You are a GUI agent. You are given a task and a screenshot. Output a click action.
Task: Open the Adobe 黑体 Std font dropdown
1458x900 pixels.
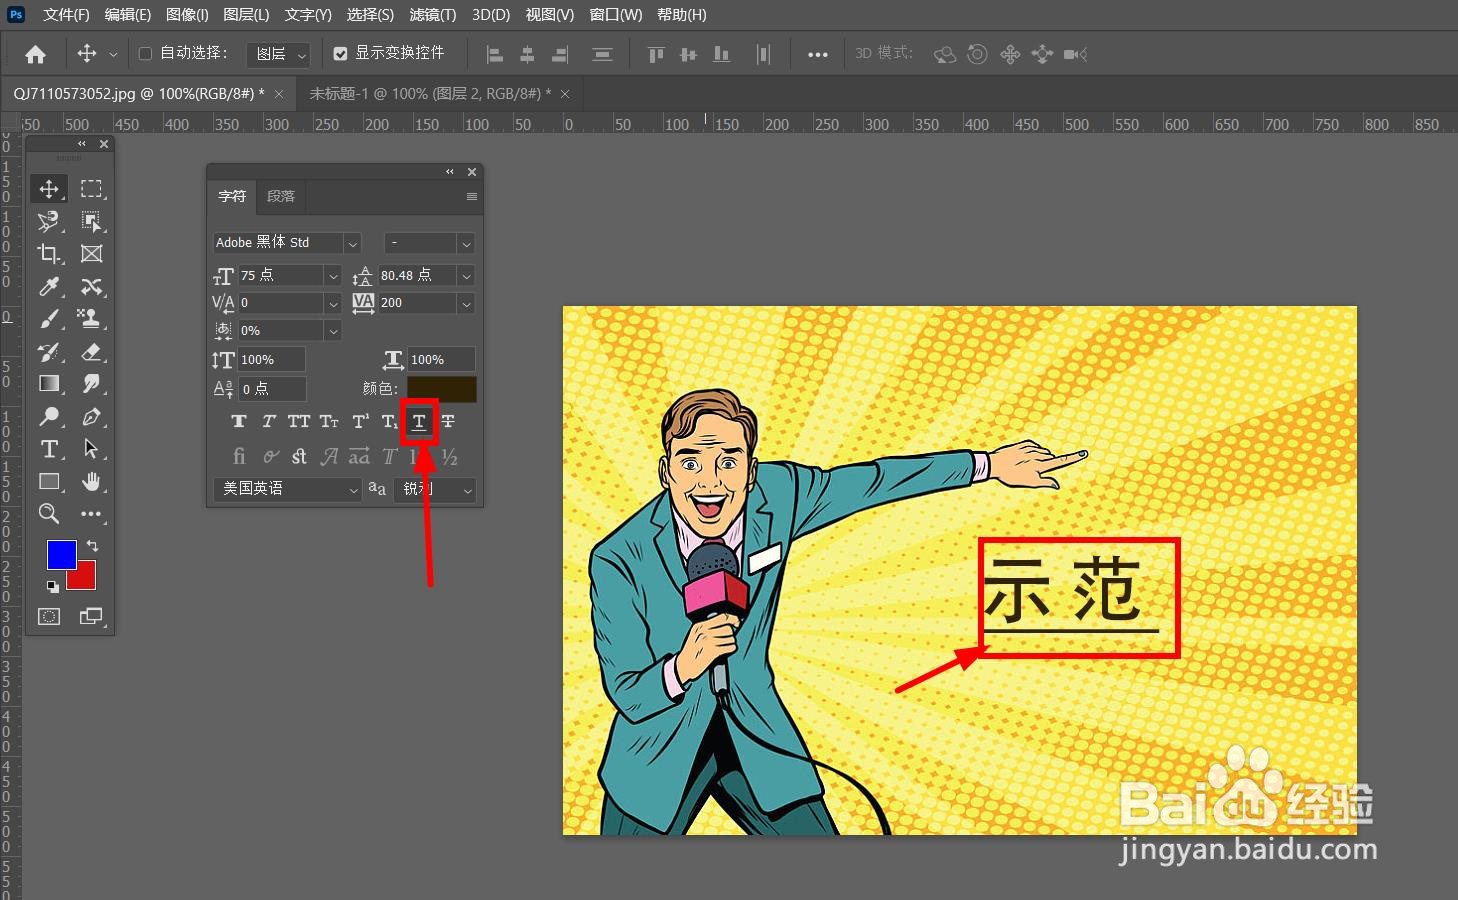tap(352, 243)
